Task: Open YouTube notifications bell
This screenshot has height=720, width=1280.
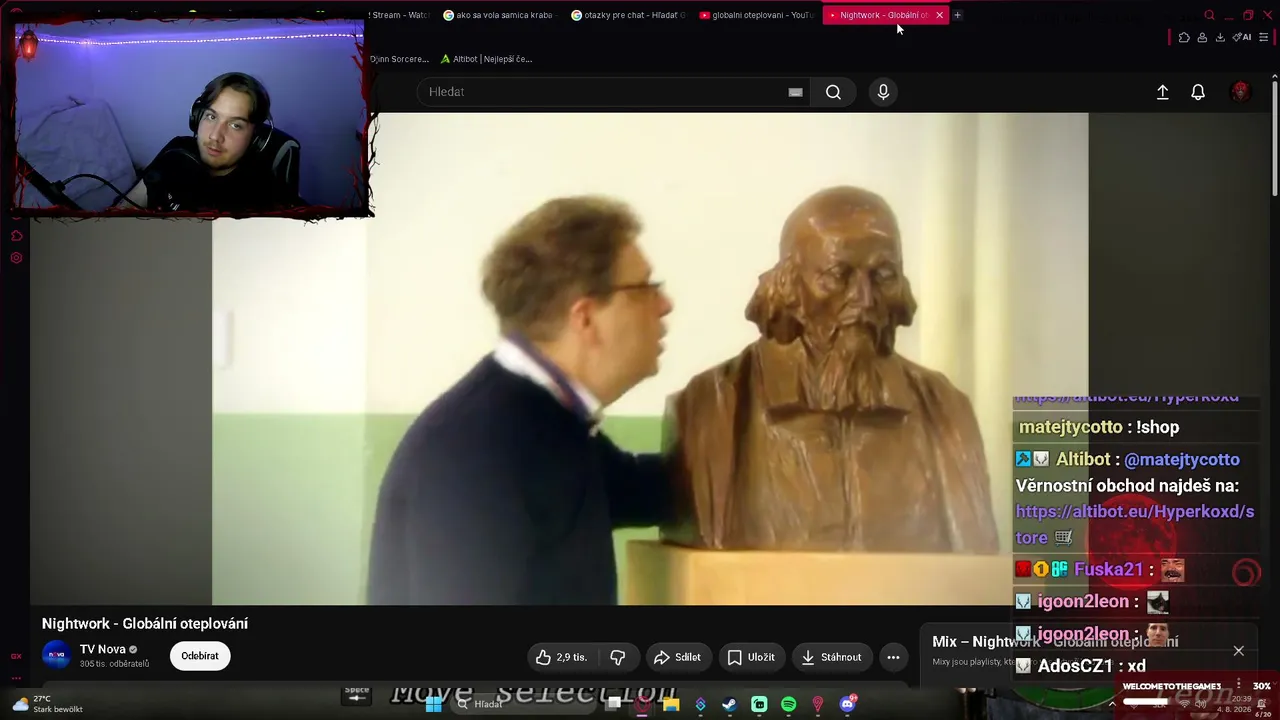Action: (1198, 92)
